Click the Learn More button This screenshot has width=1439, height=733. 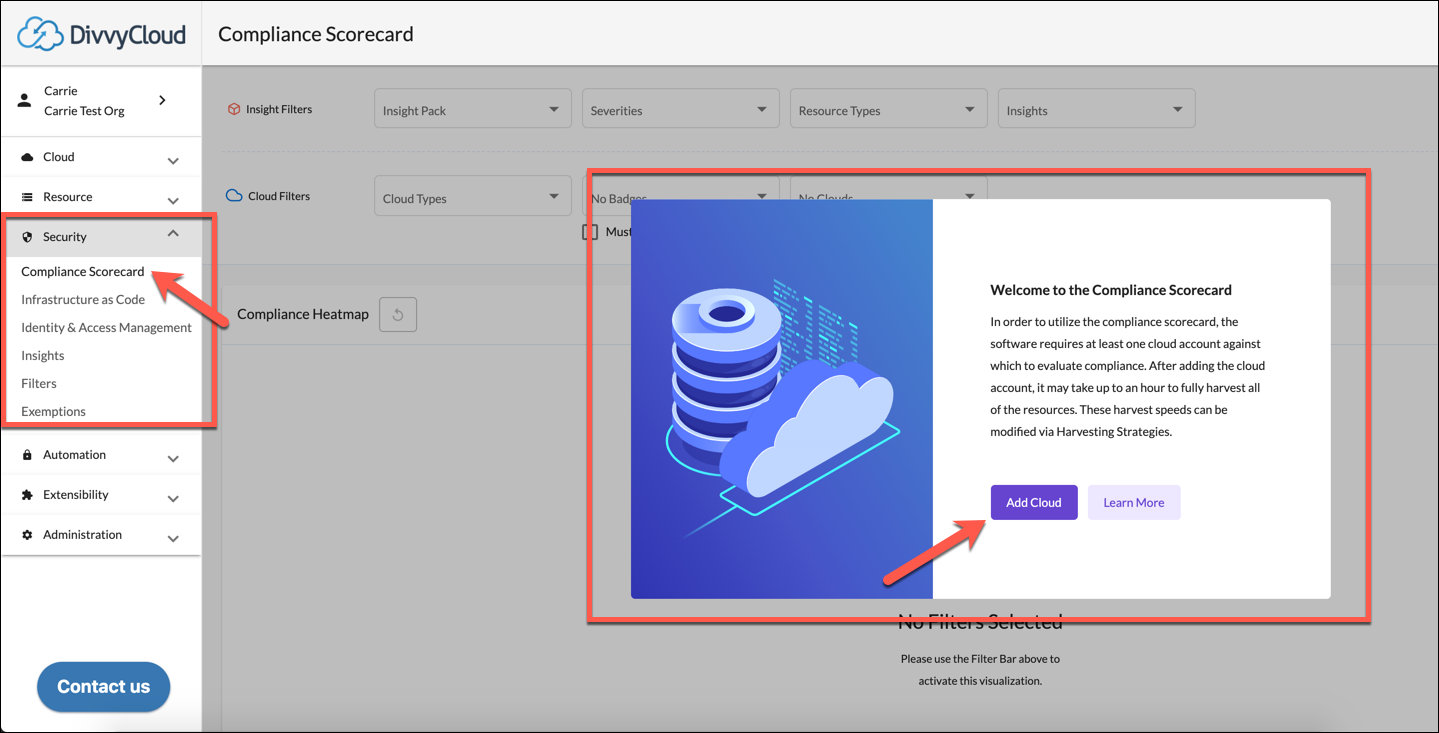(x=1134, y=502)
